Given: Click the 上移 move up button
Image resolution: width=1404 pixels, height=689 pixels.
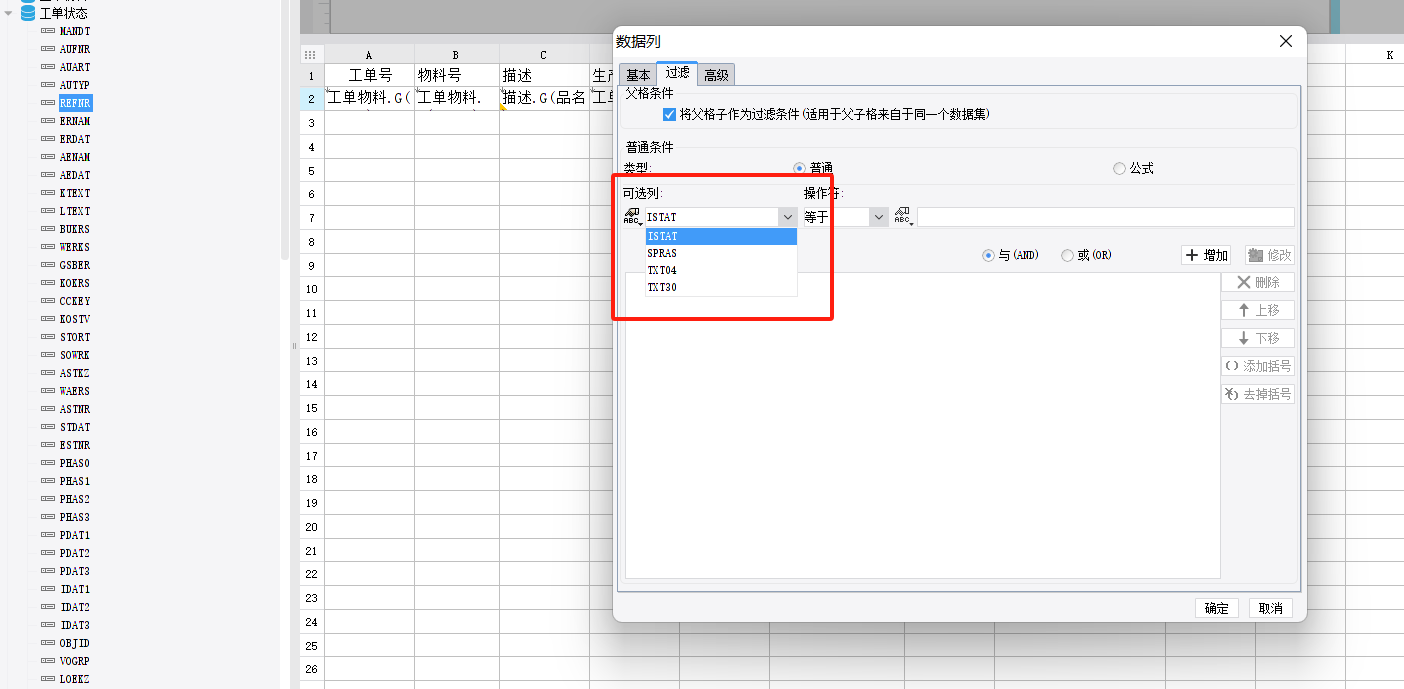Looking at the screenshot, I should coord(1258,310).
